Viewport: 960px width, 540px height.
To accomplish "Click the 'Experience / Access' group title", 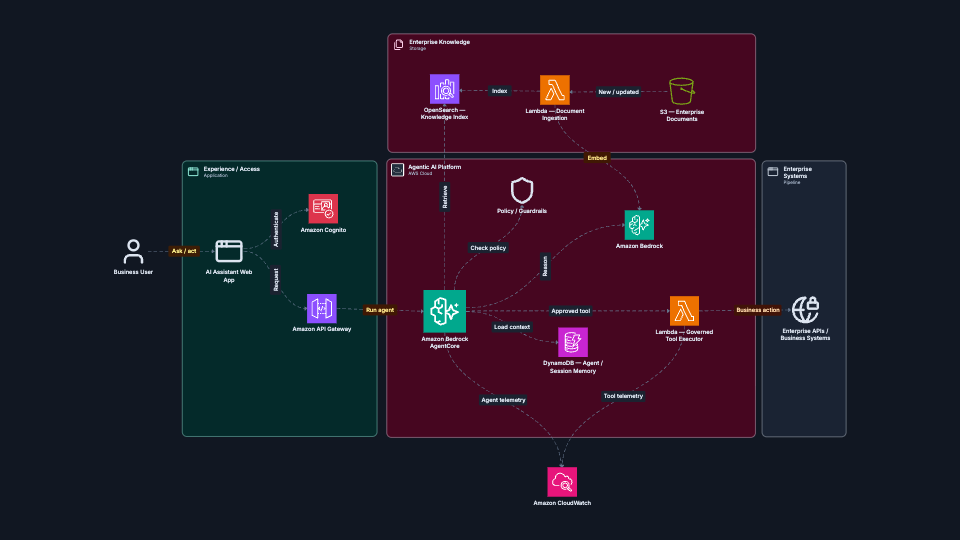I will tap(231, 169).
